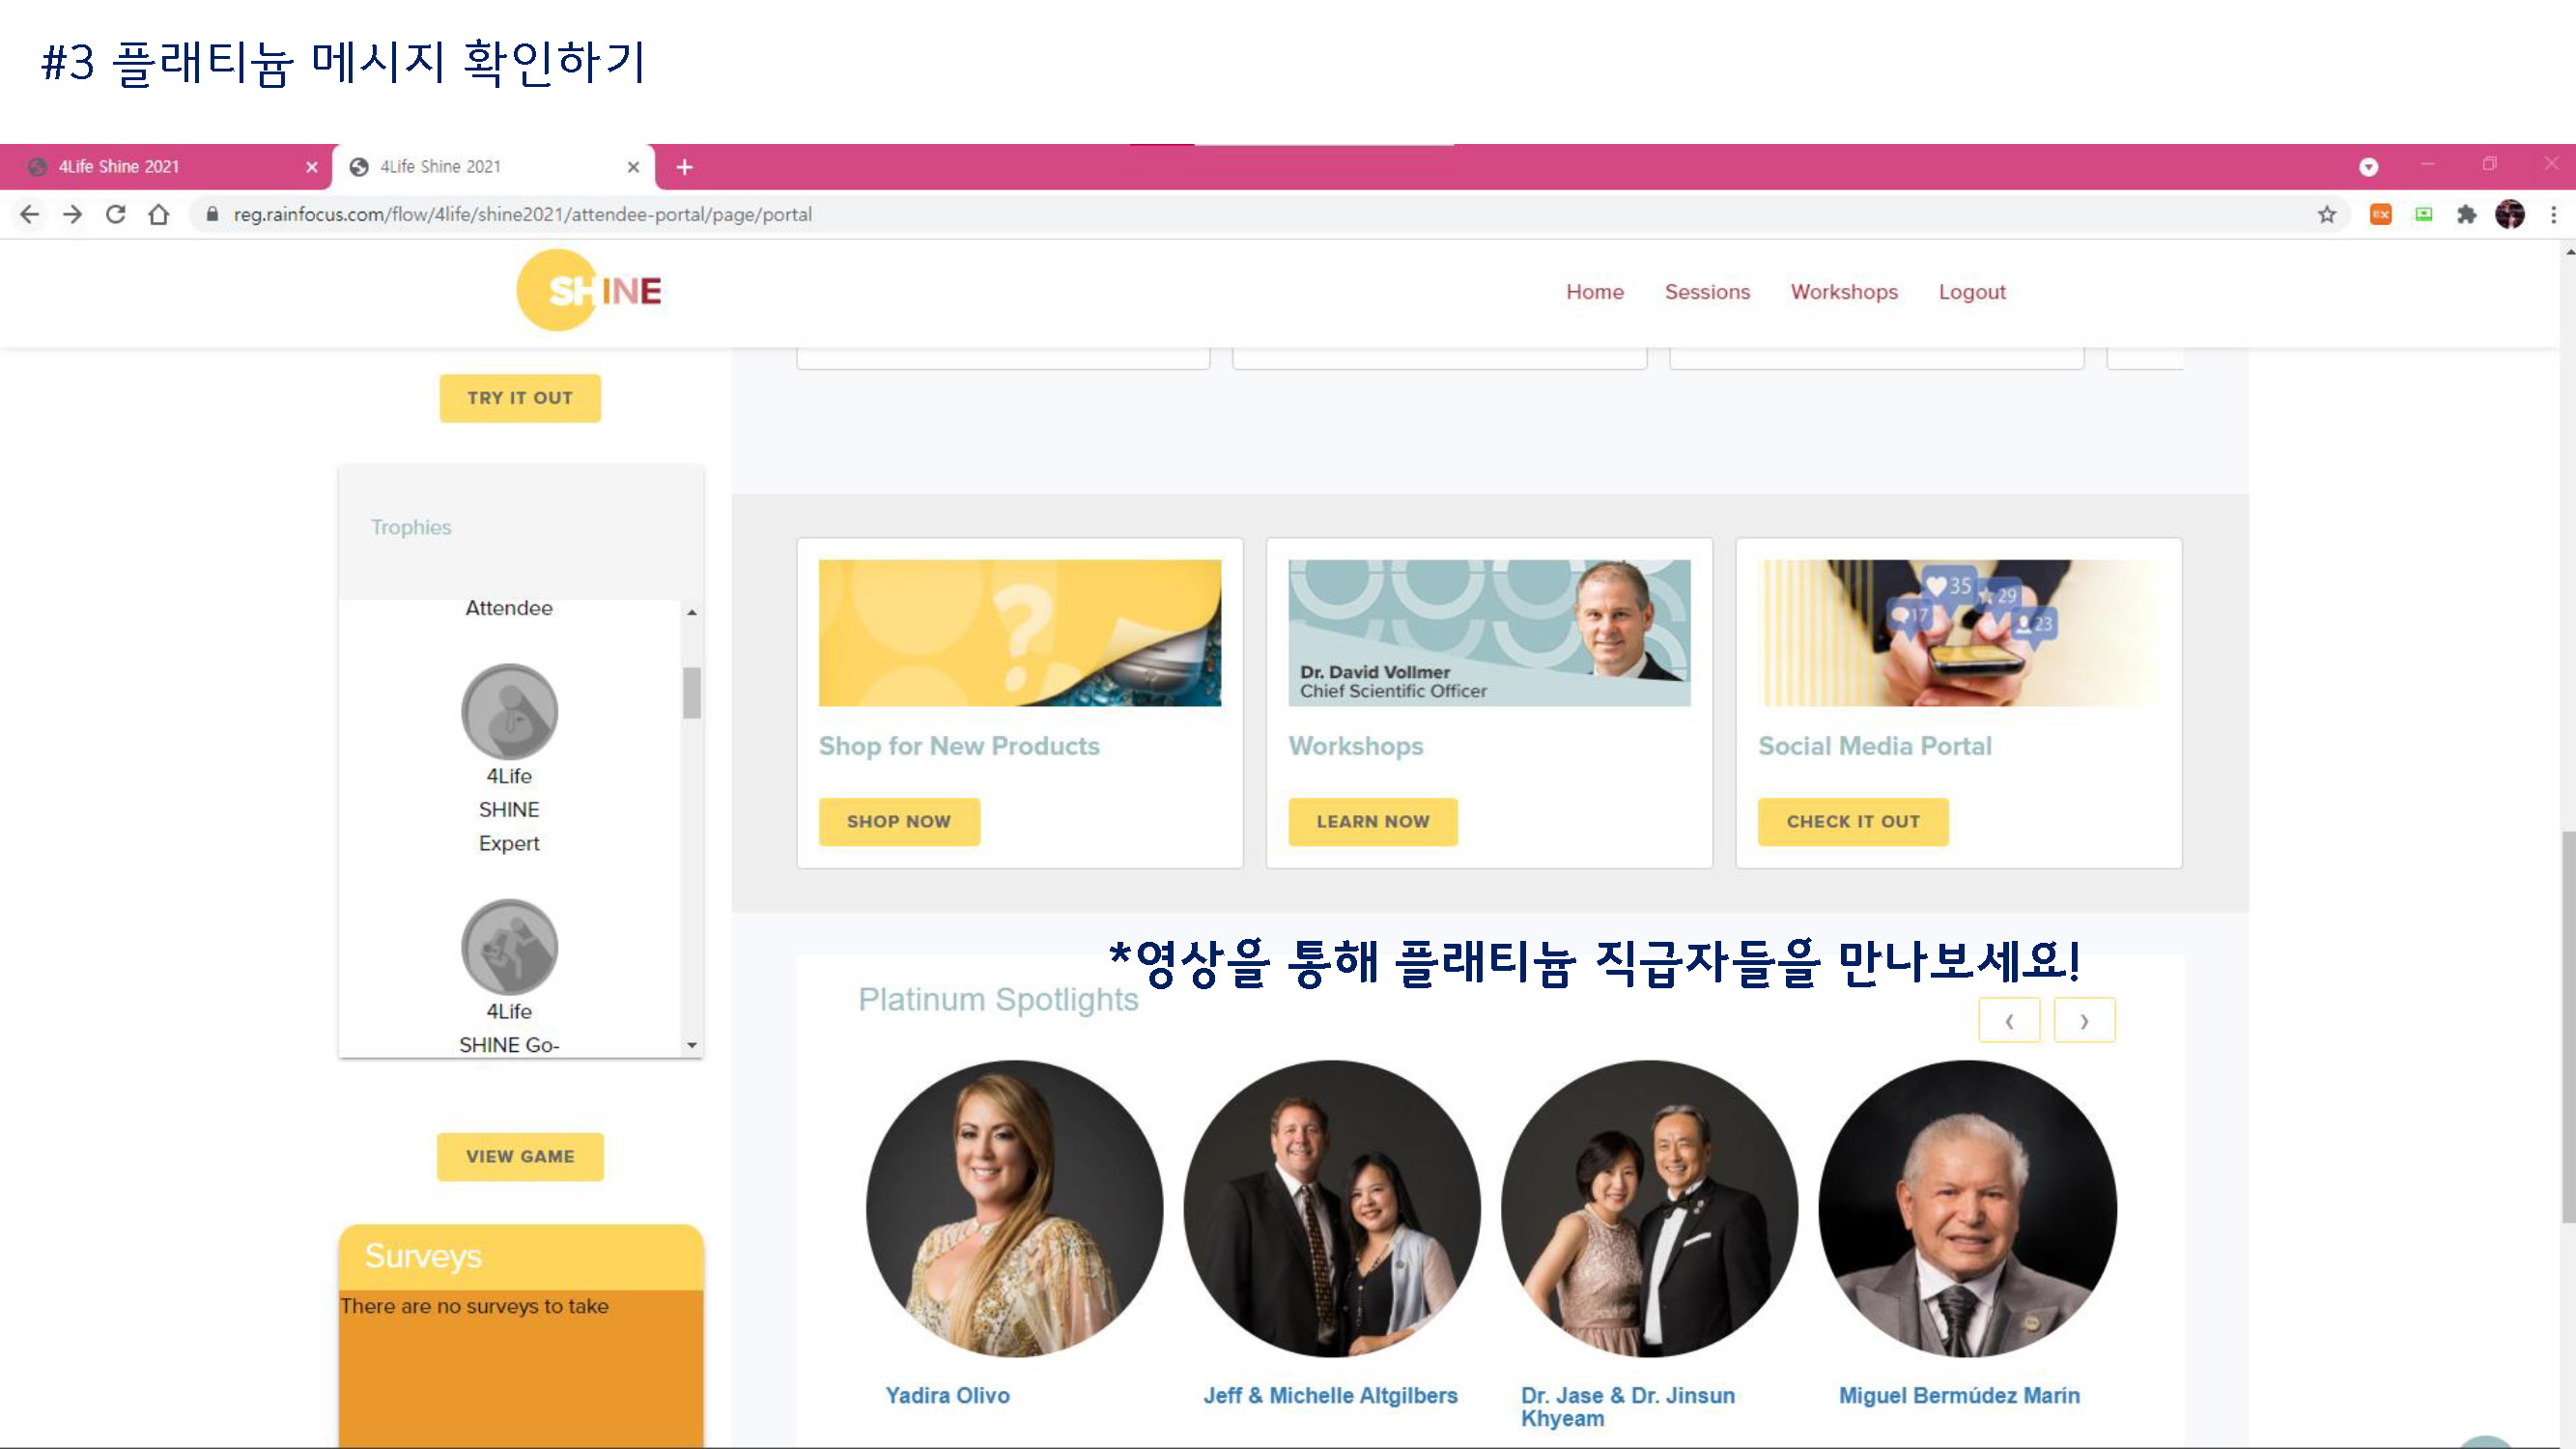Image resolution: width=2576 pixels, height=1449 pixels.
Task: Click the page scrollbar up arrow
Action: coord(2568,252)
